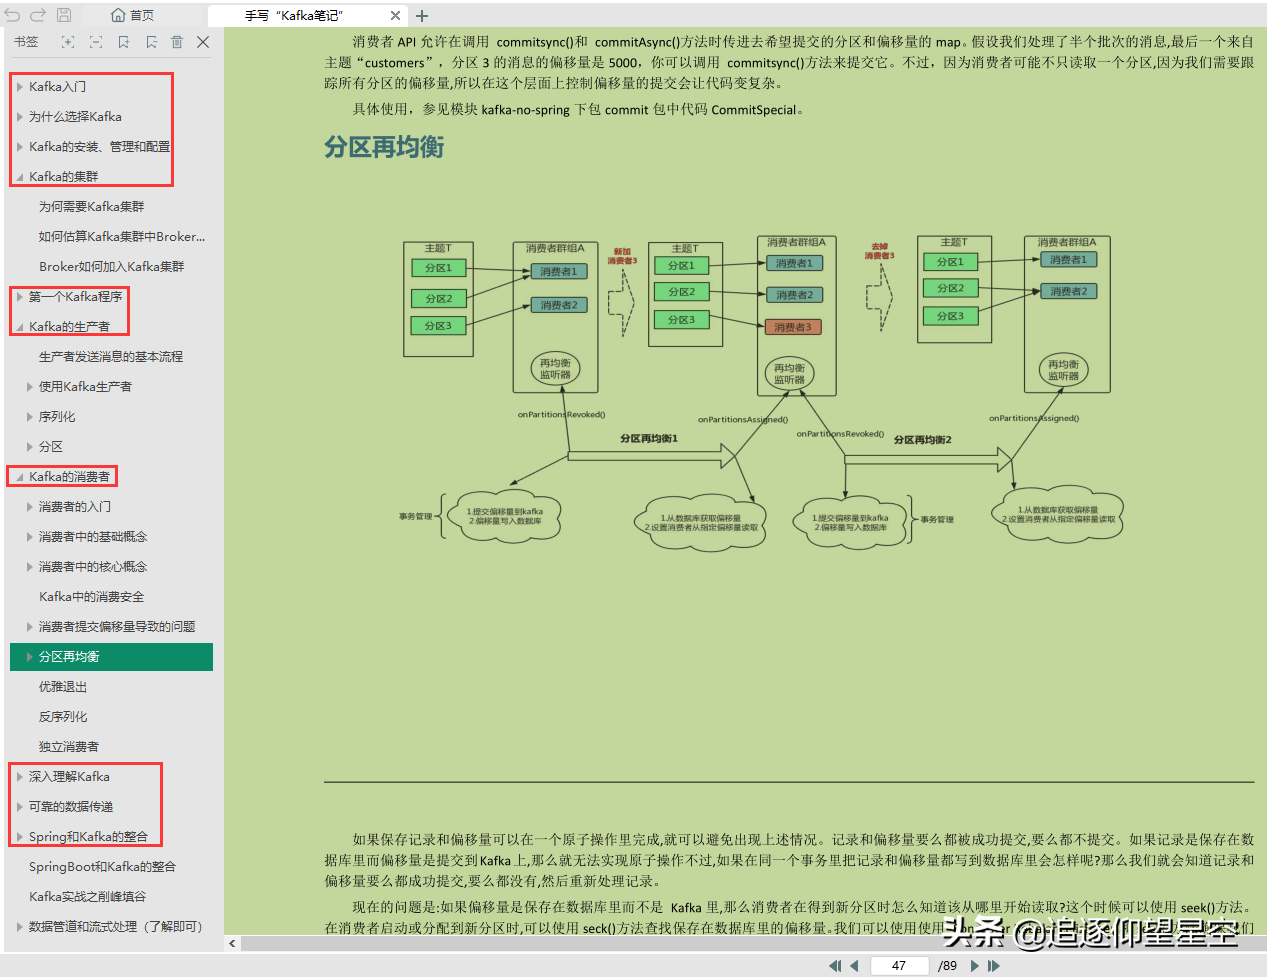Collapse all bookmarks icon
The height and width of the screenshot is (977, 1267).
pos(96,42)
